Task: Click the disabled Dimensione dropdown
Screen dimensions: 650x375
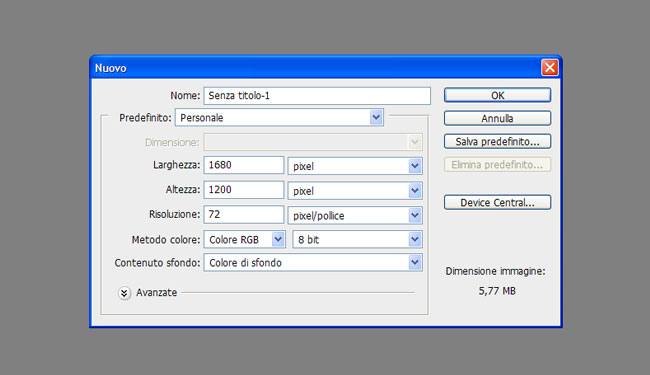Action: [x=313, y=142]
